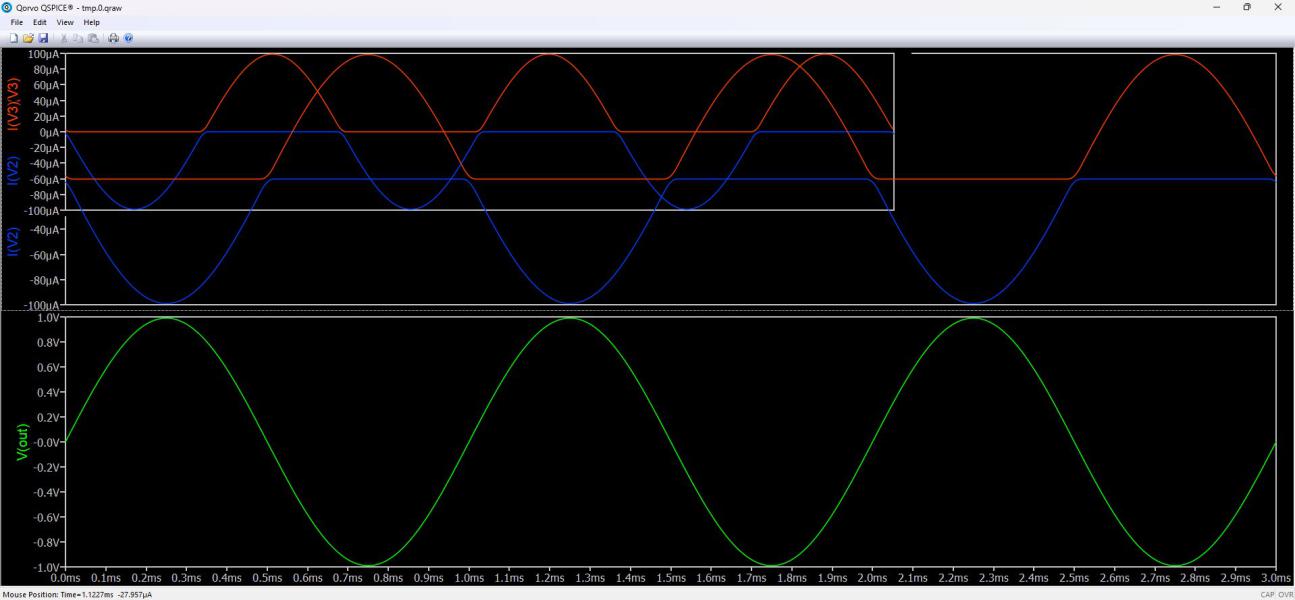
Task: Open a file with the folder icon
Action: point(28,38)
